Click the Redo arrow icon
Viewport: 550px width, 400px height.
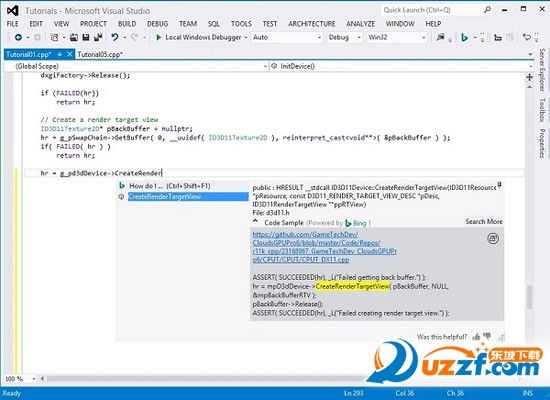point(134,37)
